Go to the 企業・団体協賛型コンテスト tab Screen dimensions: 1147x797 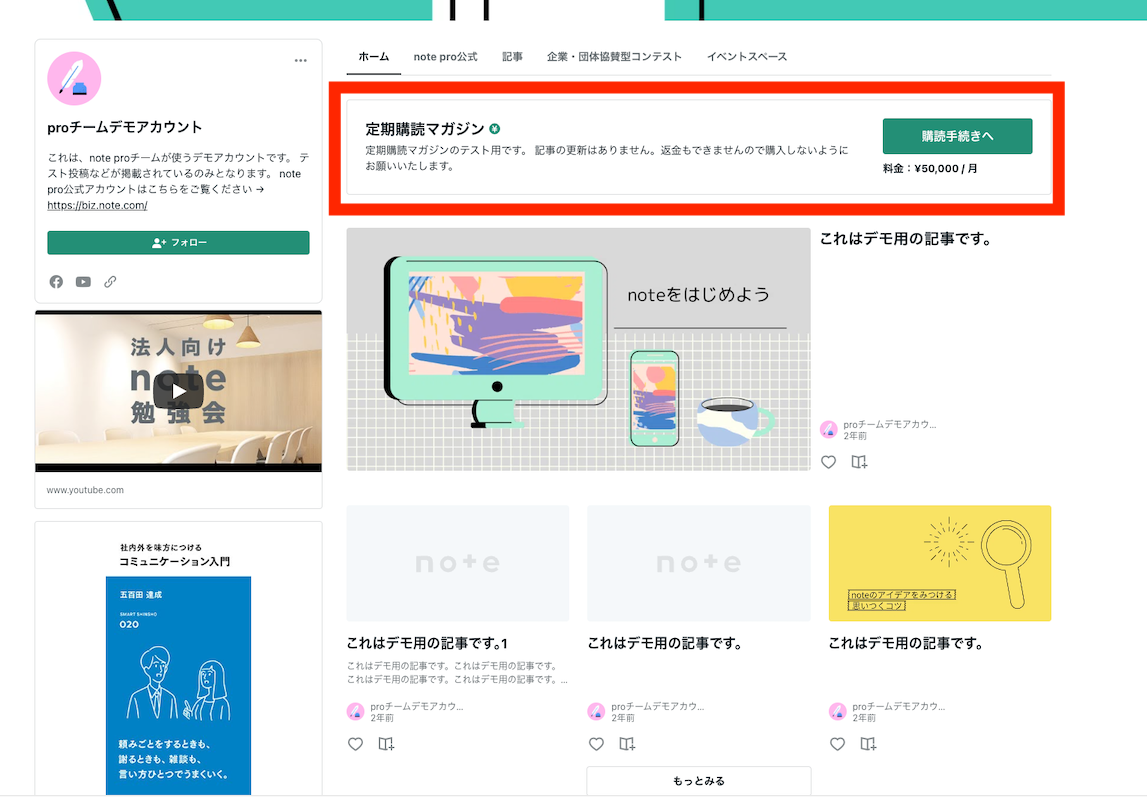point(614,56)
